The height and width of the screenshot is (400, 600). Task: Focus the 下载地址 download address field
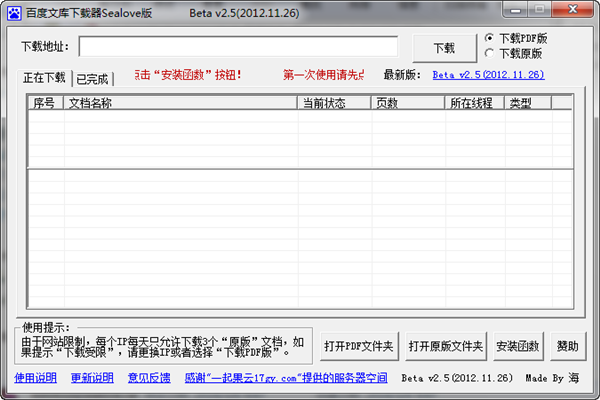pos(238,47)
